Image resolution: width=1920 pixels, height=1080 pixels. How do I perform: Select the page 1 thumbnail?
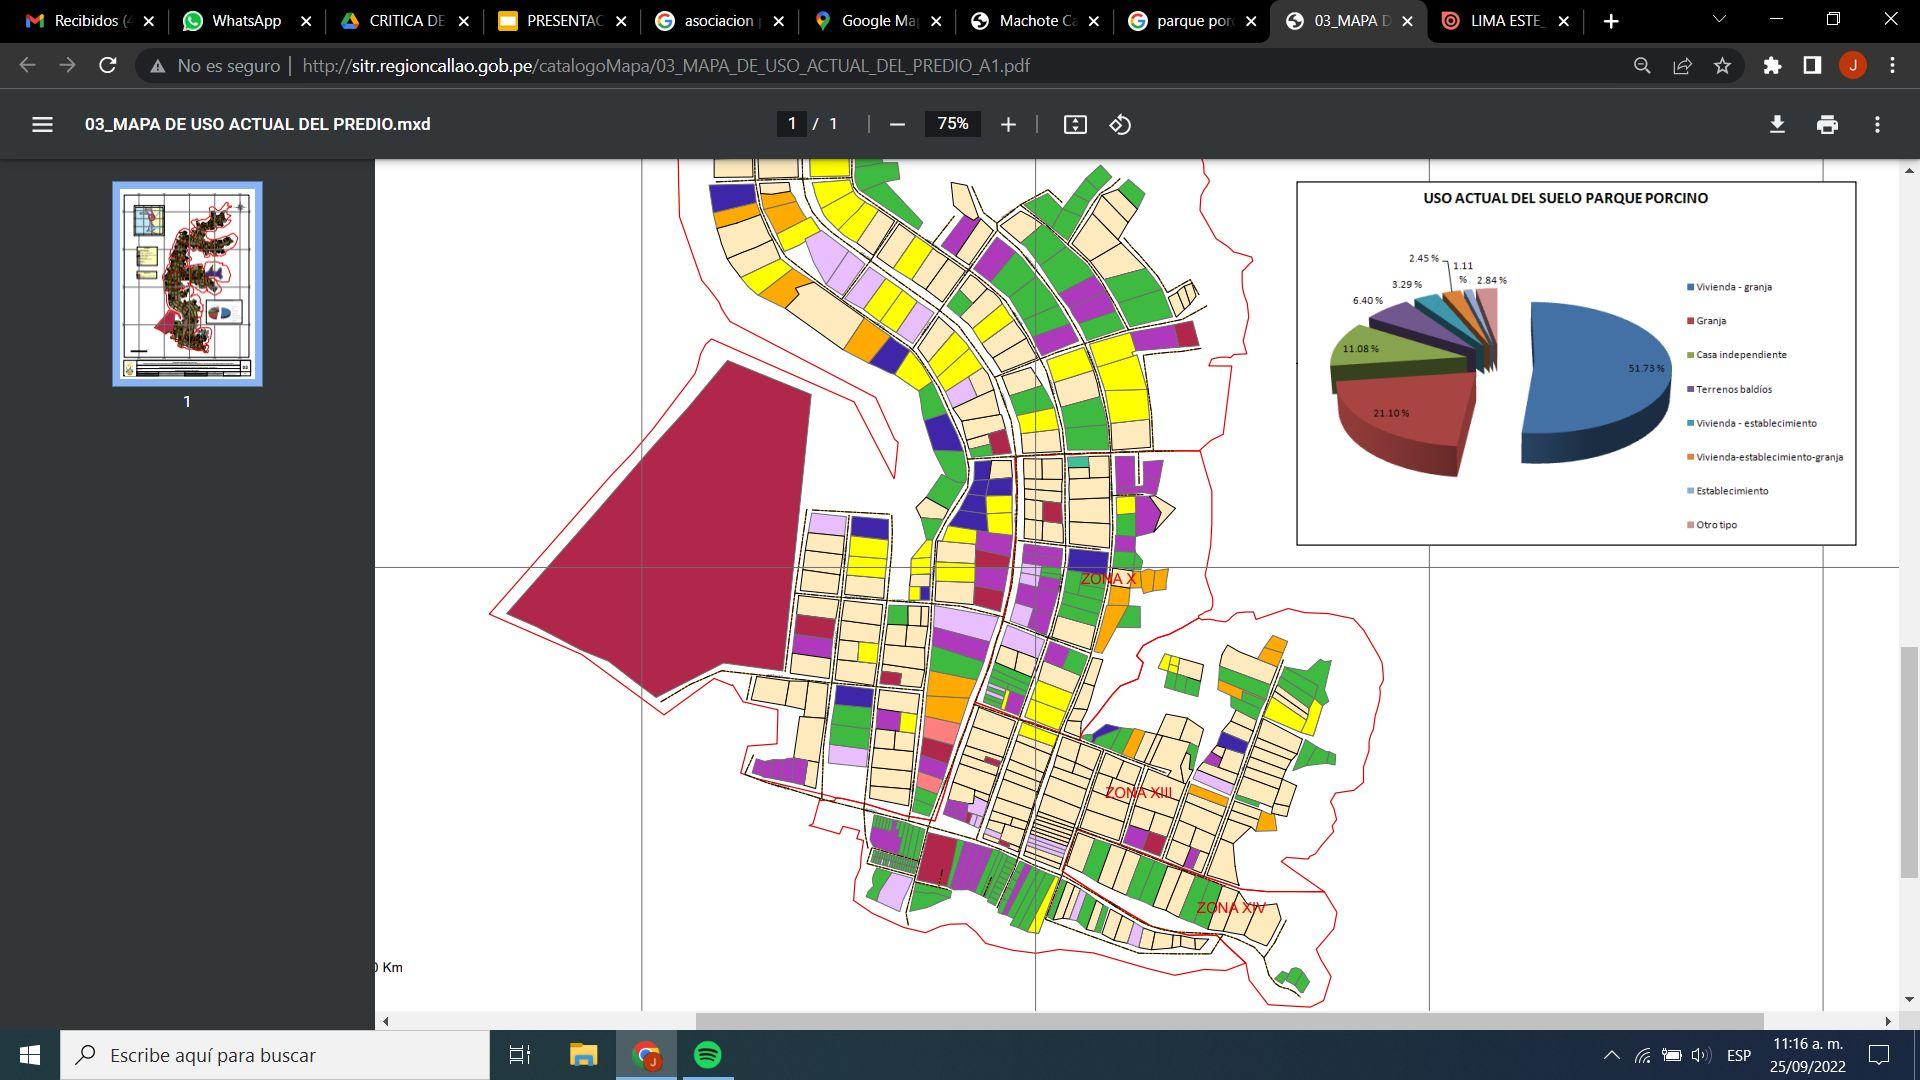point(187,283)
